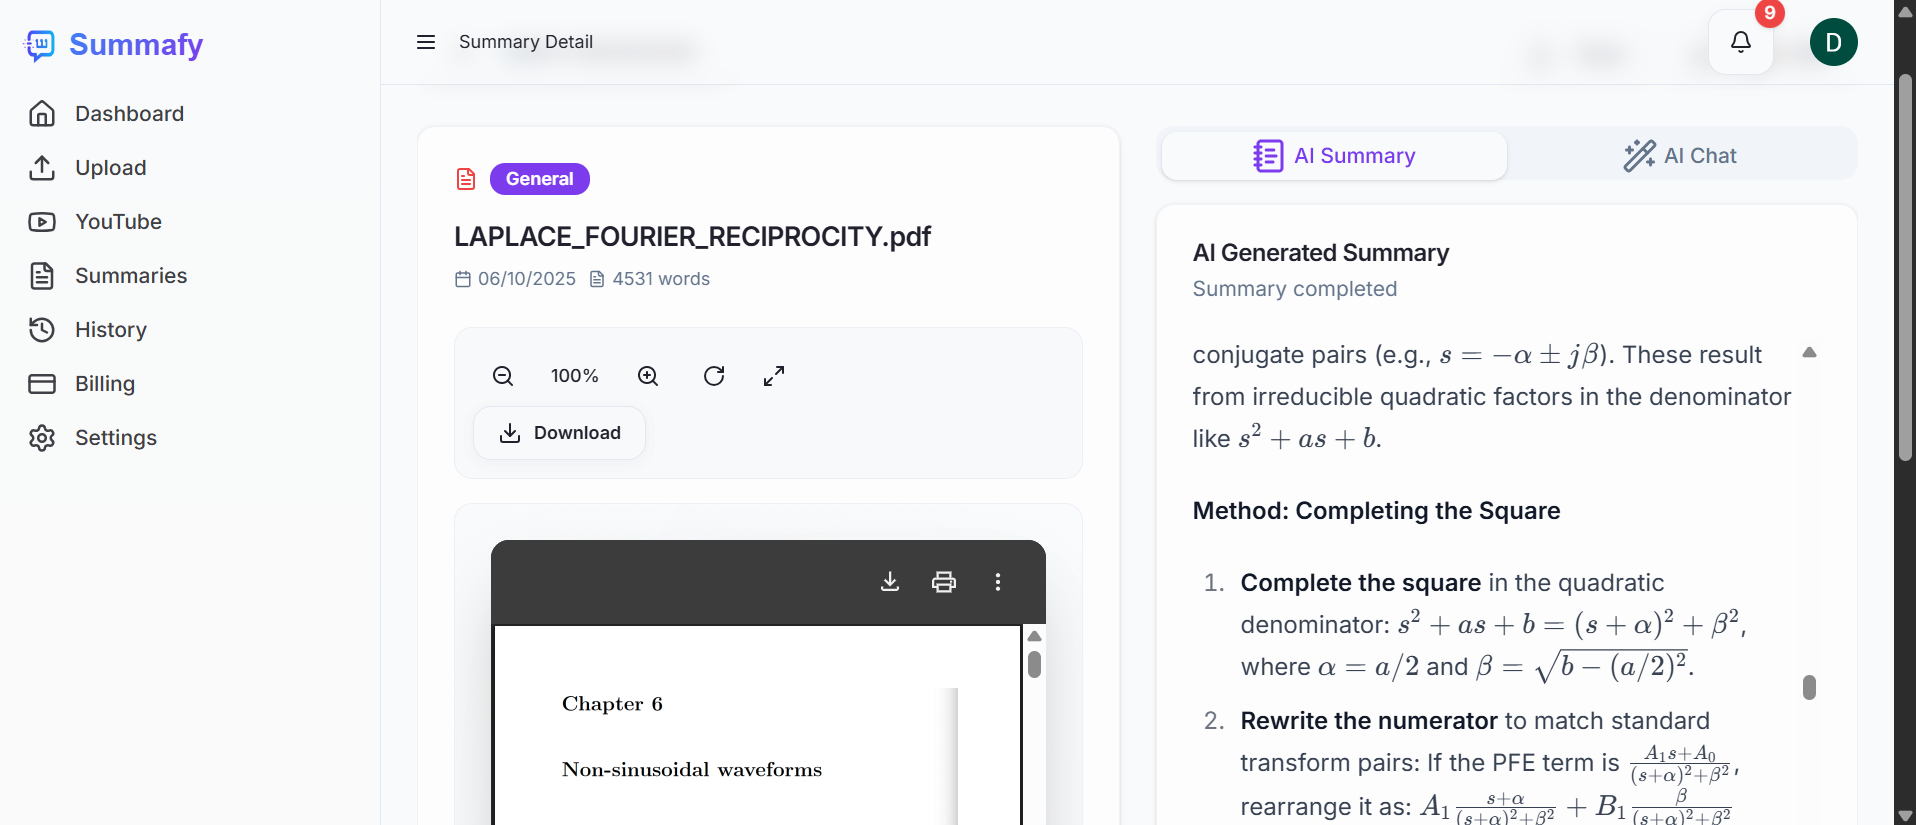The width and height of the screenshot is (1916, 825).
Task: Open PDF viewer more options menu
Action: pos(998,582)
